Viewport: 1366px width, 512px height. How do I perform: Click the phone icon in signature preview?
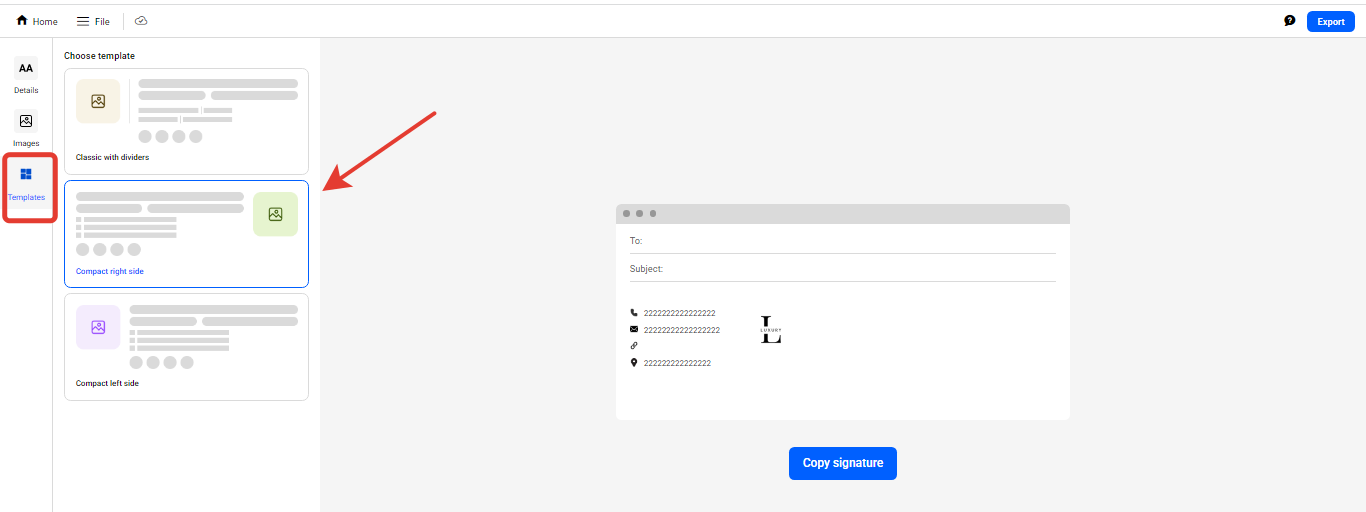634,313
